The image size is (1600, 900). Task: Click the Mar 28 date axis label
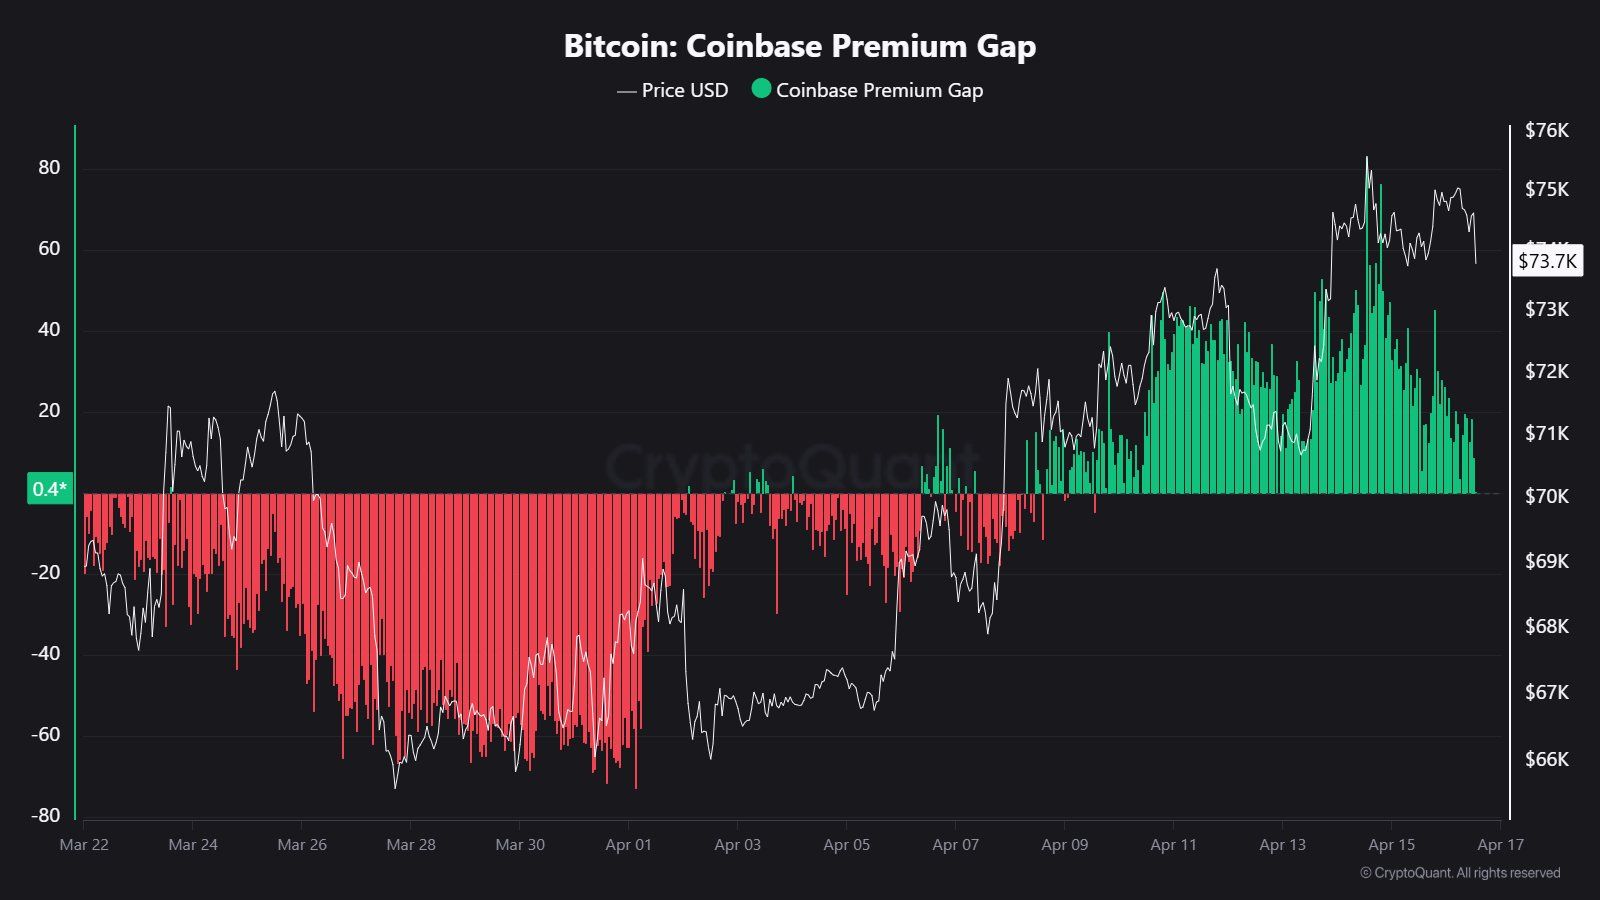411,845
